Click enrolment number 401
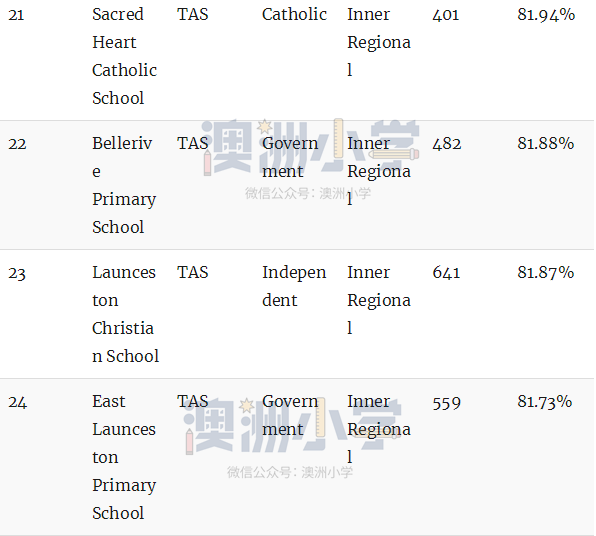Screen dimensions: 596x536 pos(445,15)
